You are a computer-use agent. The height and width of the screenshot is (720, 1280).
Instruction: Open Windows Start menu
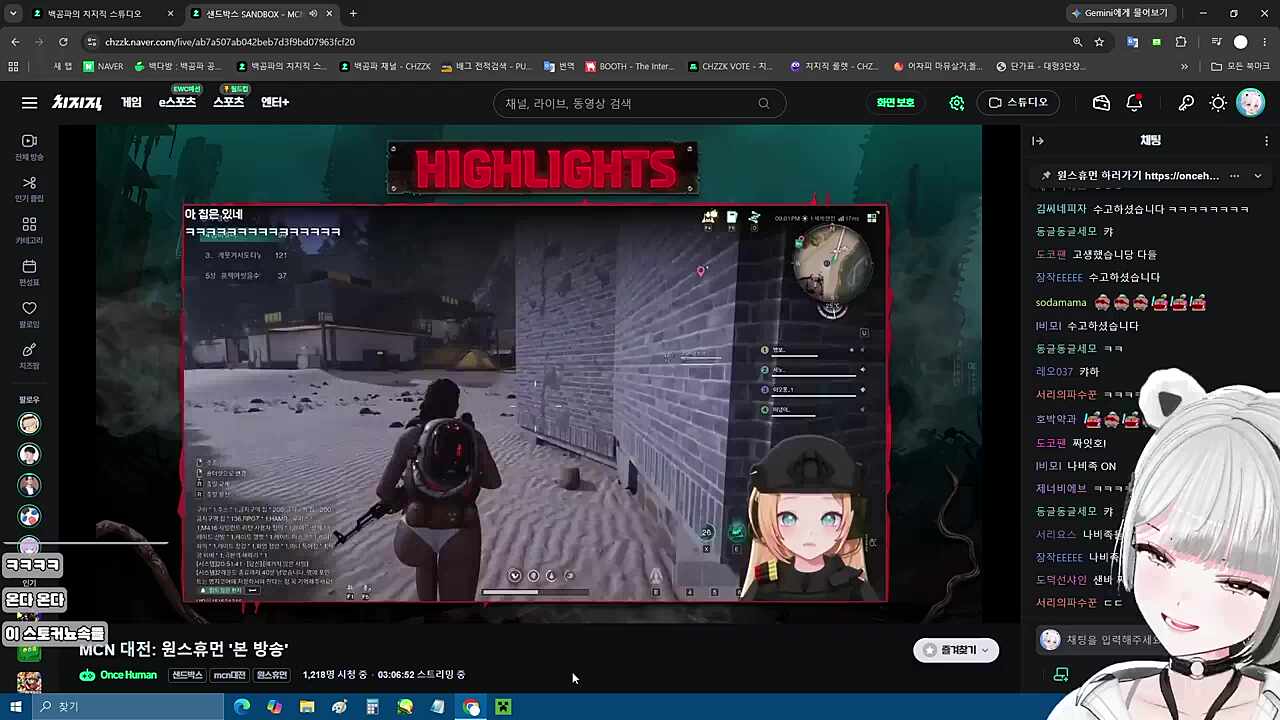tap(15, 707)
